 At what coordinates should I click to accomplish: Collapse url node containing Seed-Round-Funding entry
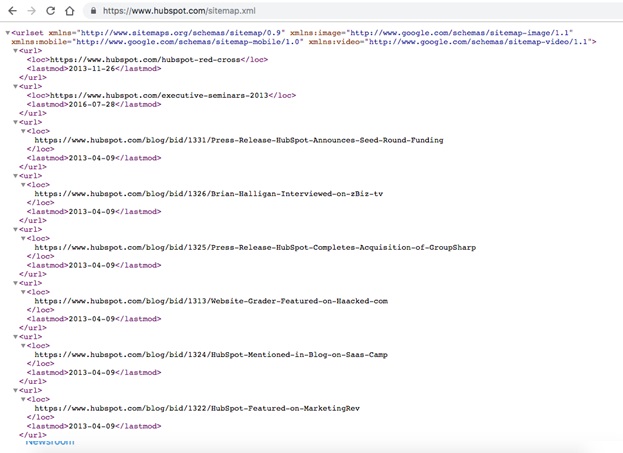tap(15, 122)
